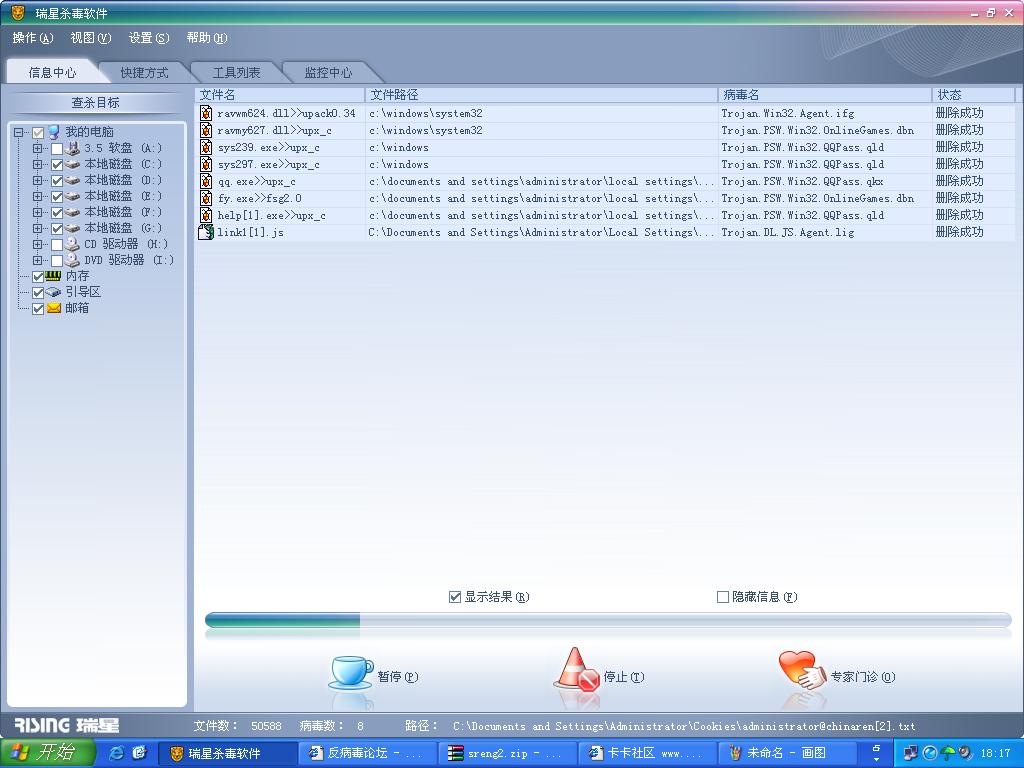Click the virus file icon for ravmy627.dll
The width and height of the screenshot is (1024, 768).
(x=206, y=130)
